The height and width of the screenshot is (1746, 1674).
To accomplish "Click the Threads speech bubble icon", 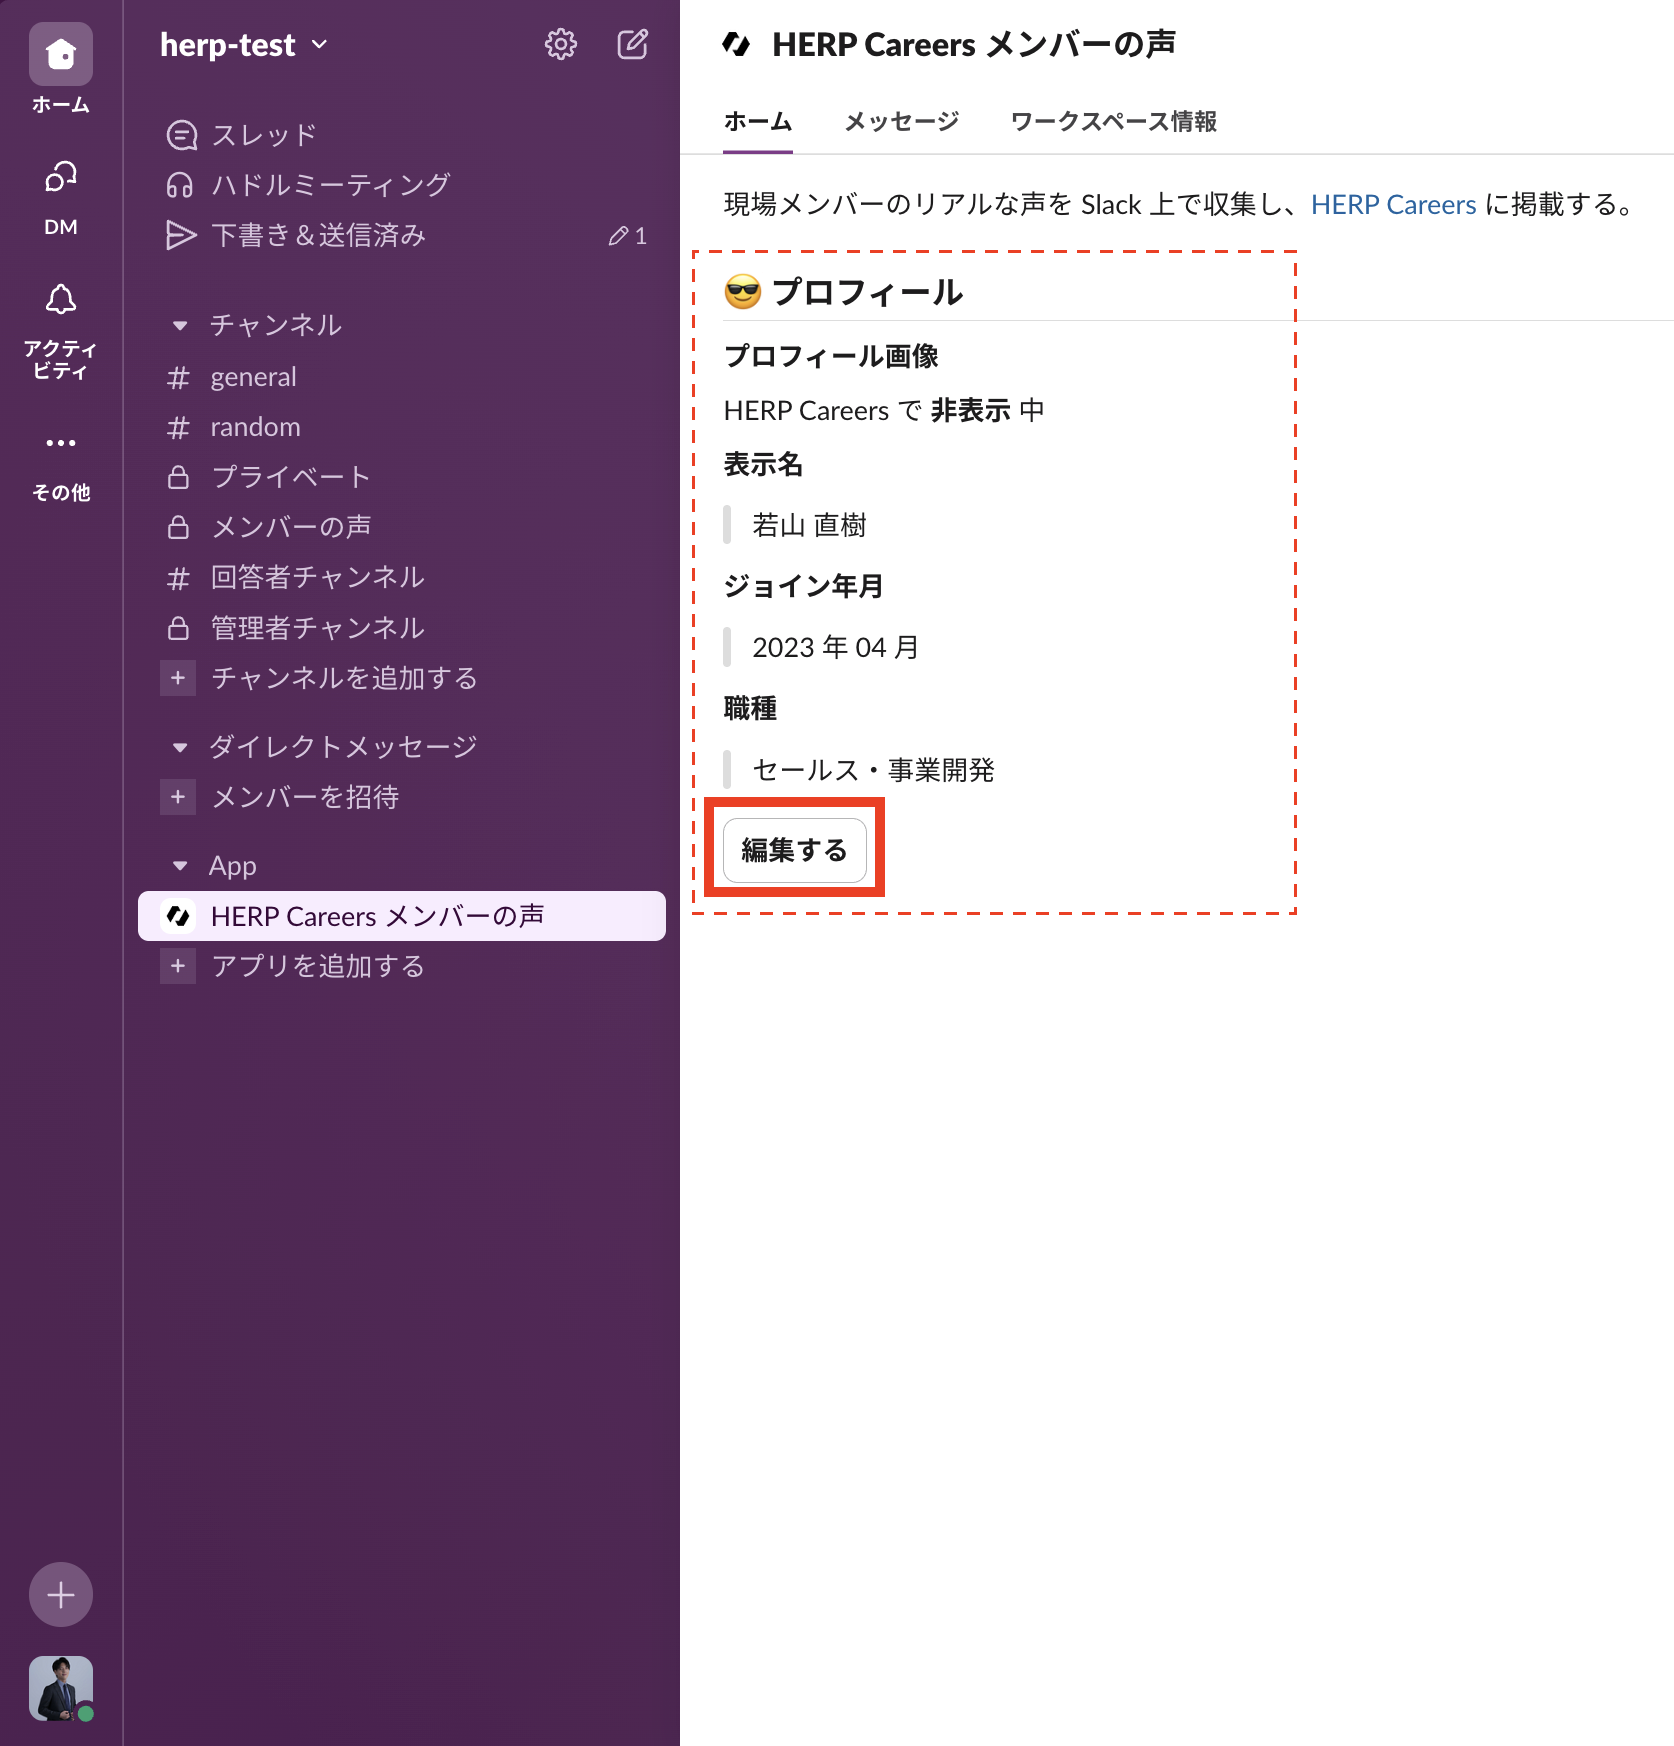I will tap(181, 135).
